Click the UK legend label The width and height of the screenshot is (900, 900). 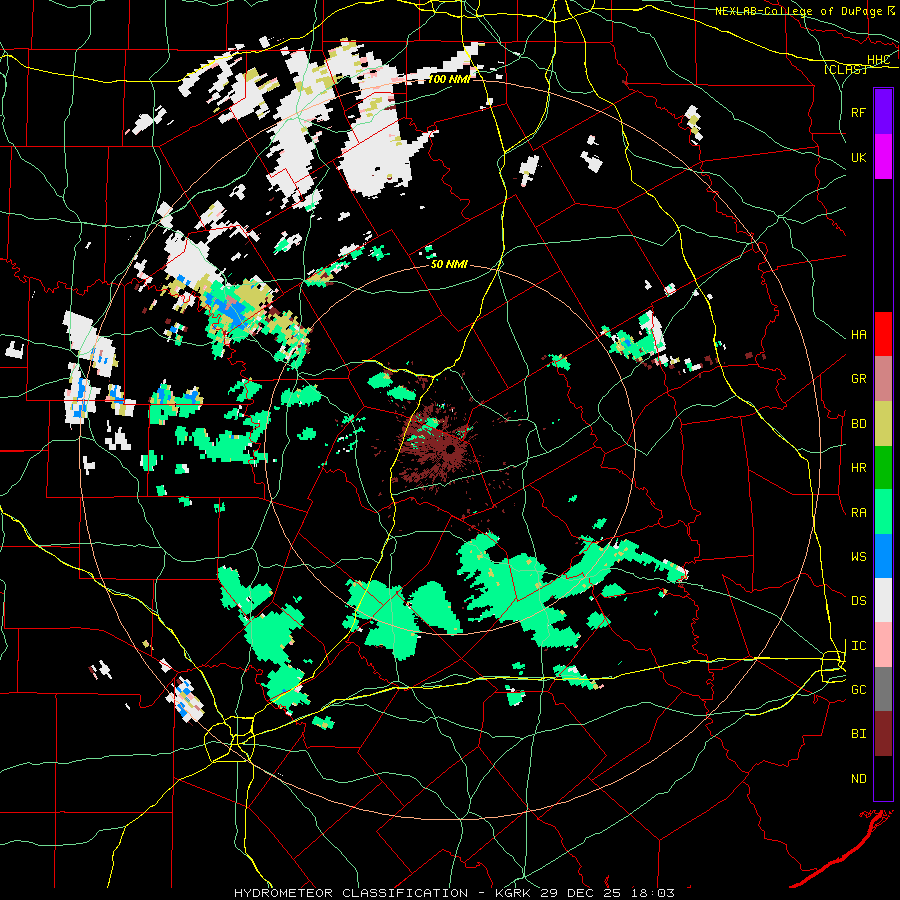[x=858, y=157]
